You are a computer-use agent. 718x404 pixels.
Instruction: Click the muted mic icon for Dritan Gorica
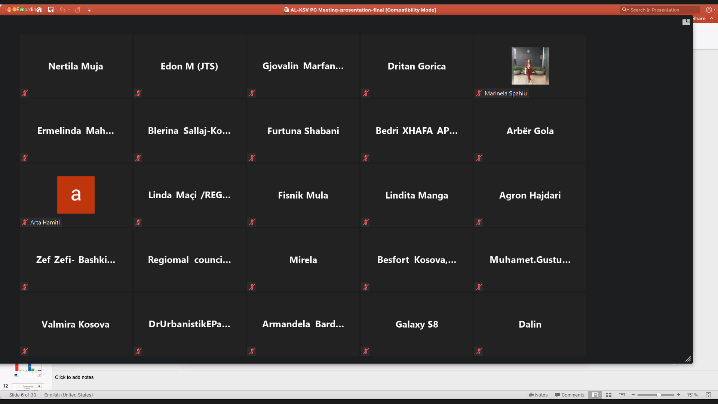tap(365, 93)
